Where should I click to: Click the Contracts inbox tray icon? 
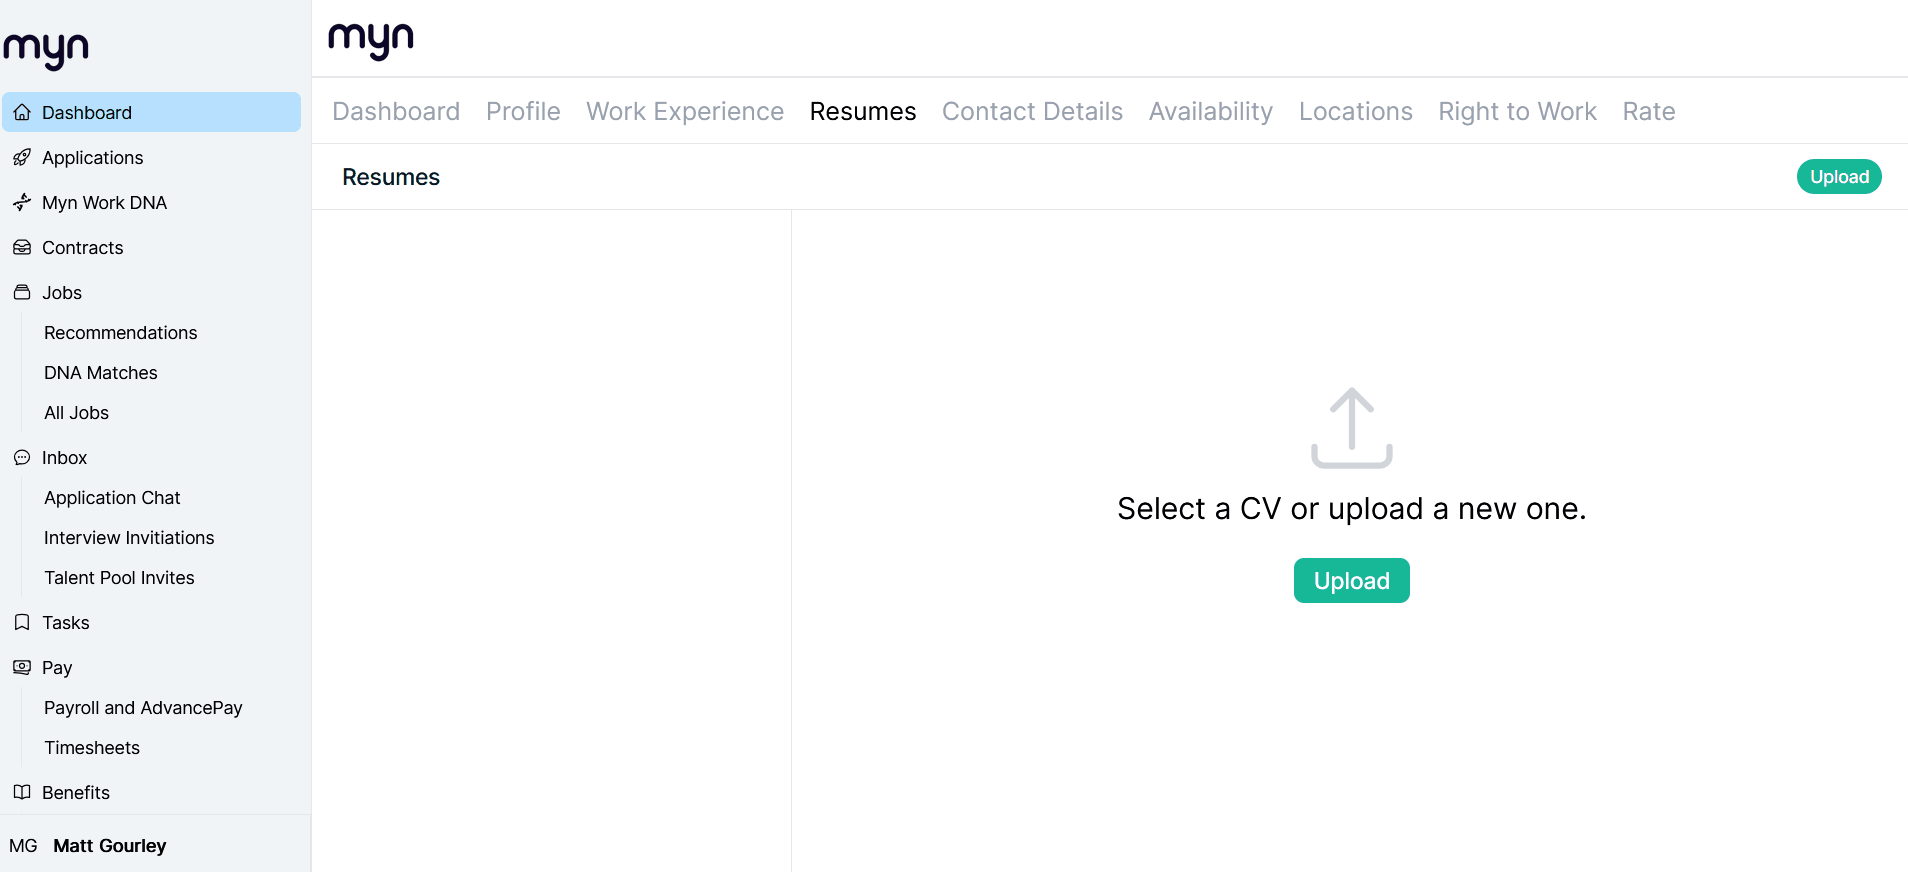point(22,248)
